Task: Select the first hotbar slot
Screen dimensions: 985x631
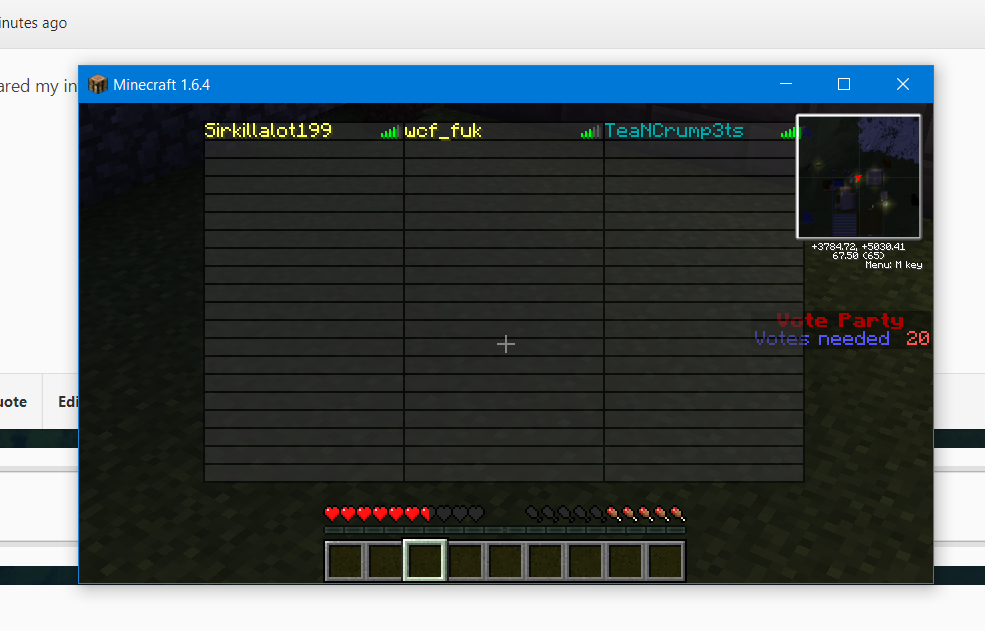Action: [x=344, y=560]
